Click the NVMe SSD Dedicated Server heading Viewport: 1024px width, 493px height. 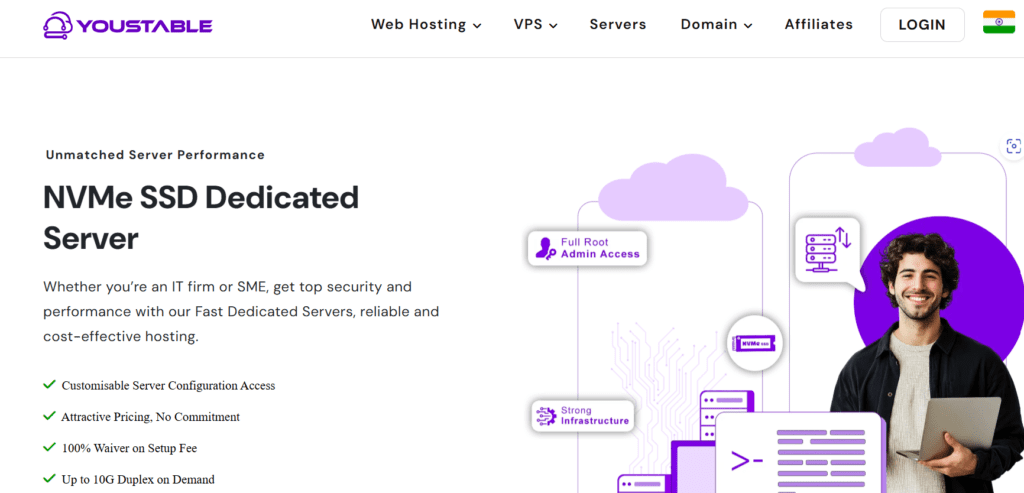(201, 218)
